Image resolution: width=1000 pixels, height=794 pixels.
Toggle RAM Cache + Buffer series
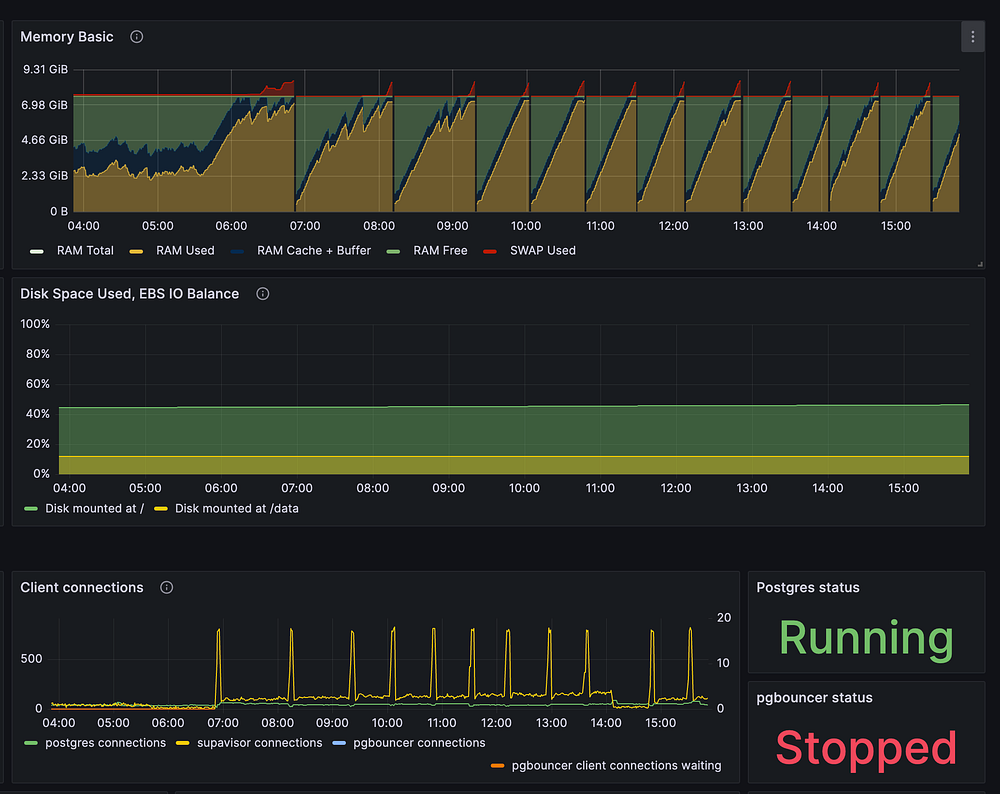313,251
